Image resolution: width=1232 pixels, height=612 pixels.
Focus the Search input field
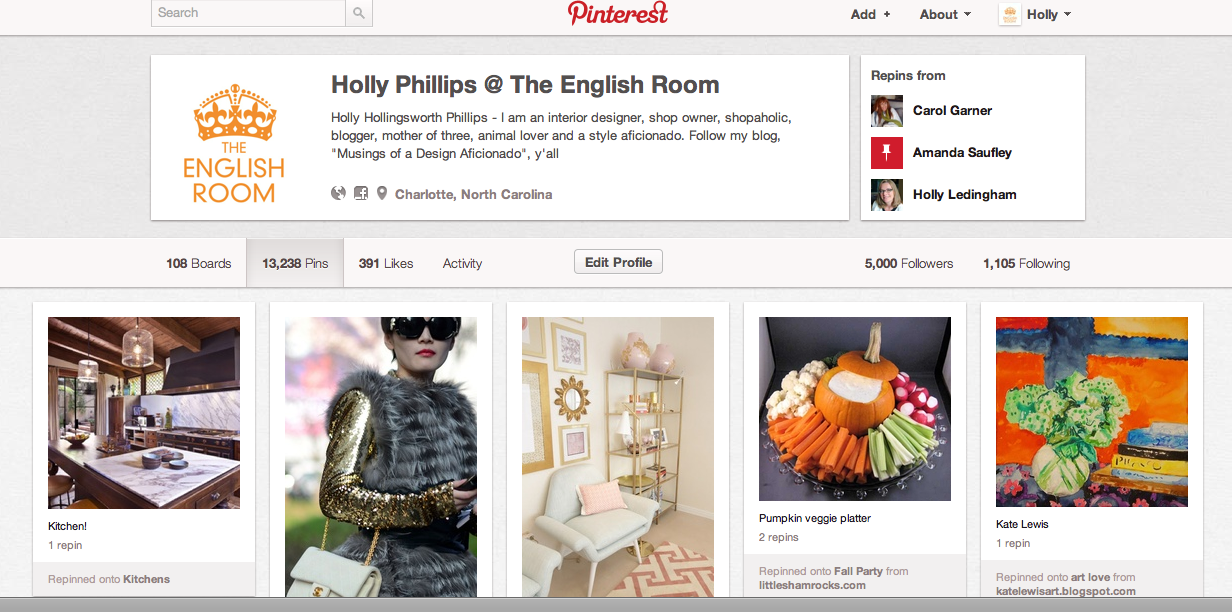pos(249,13)
